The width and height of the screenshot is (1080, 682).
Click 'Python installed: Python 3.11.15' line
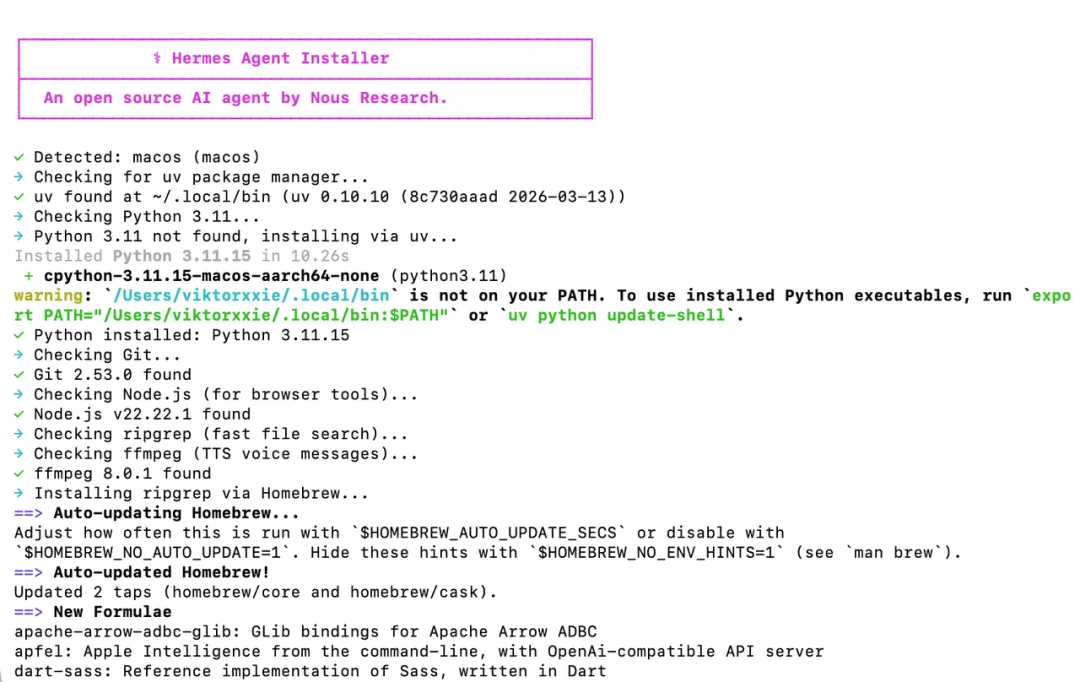point(191,335)
